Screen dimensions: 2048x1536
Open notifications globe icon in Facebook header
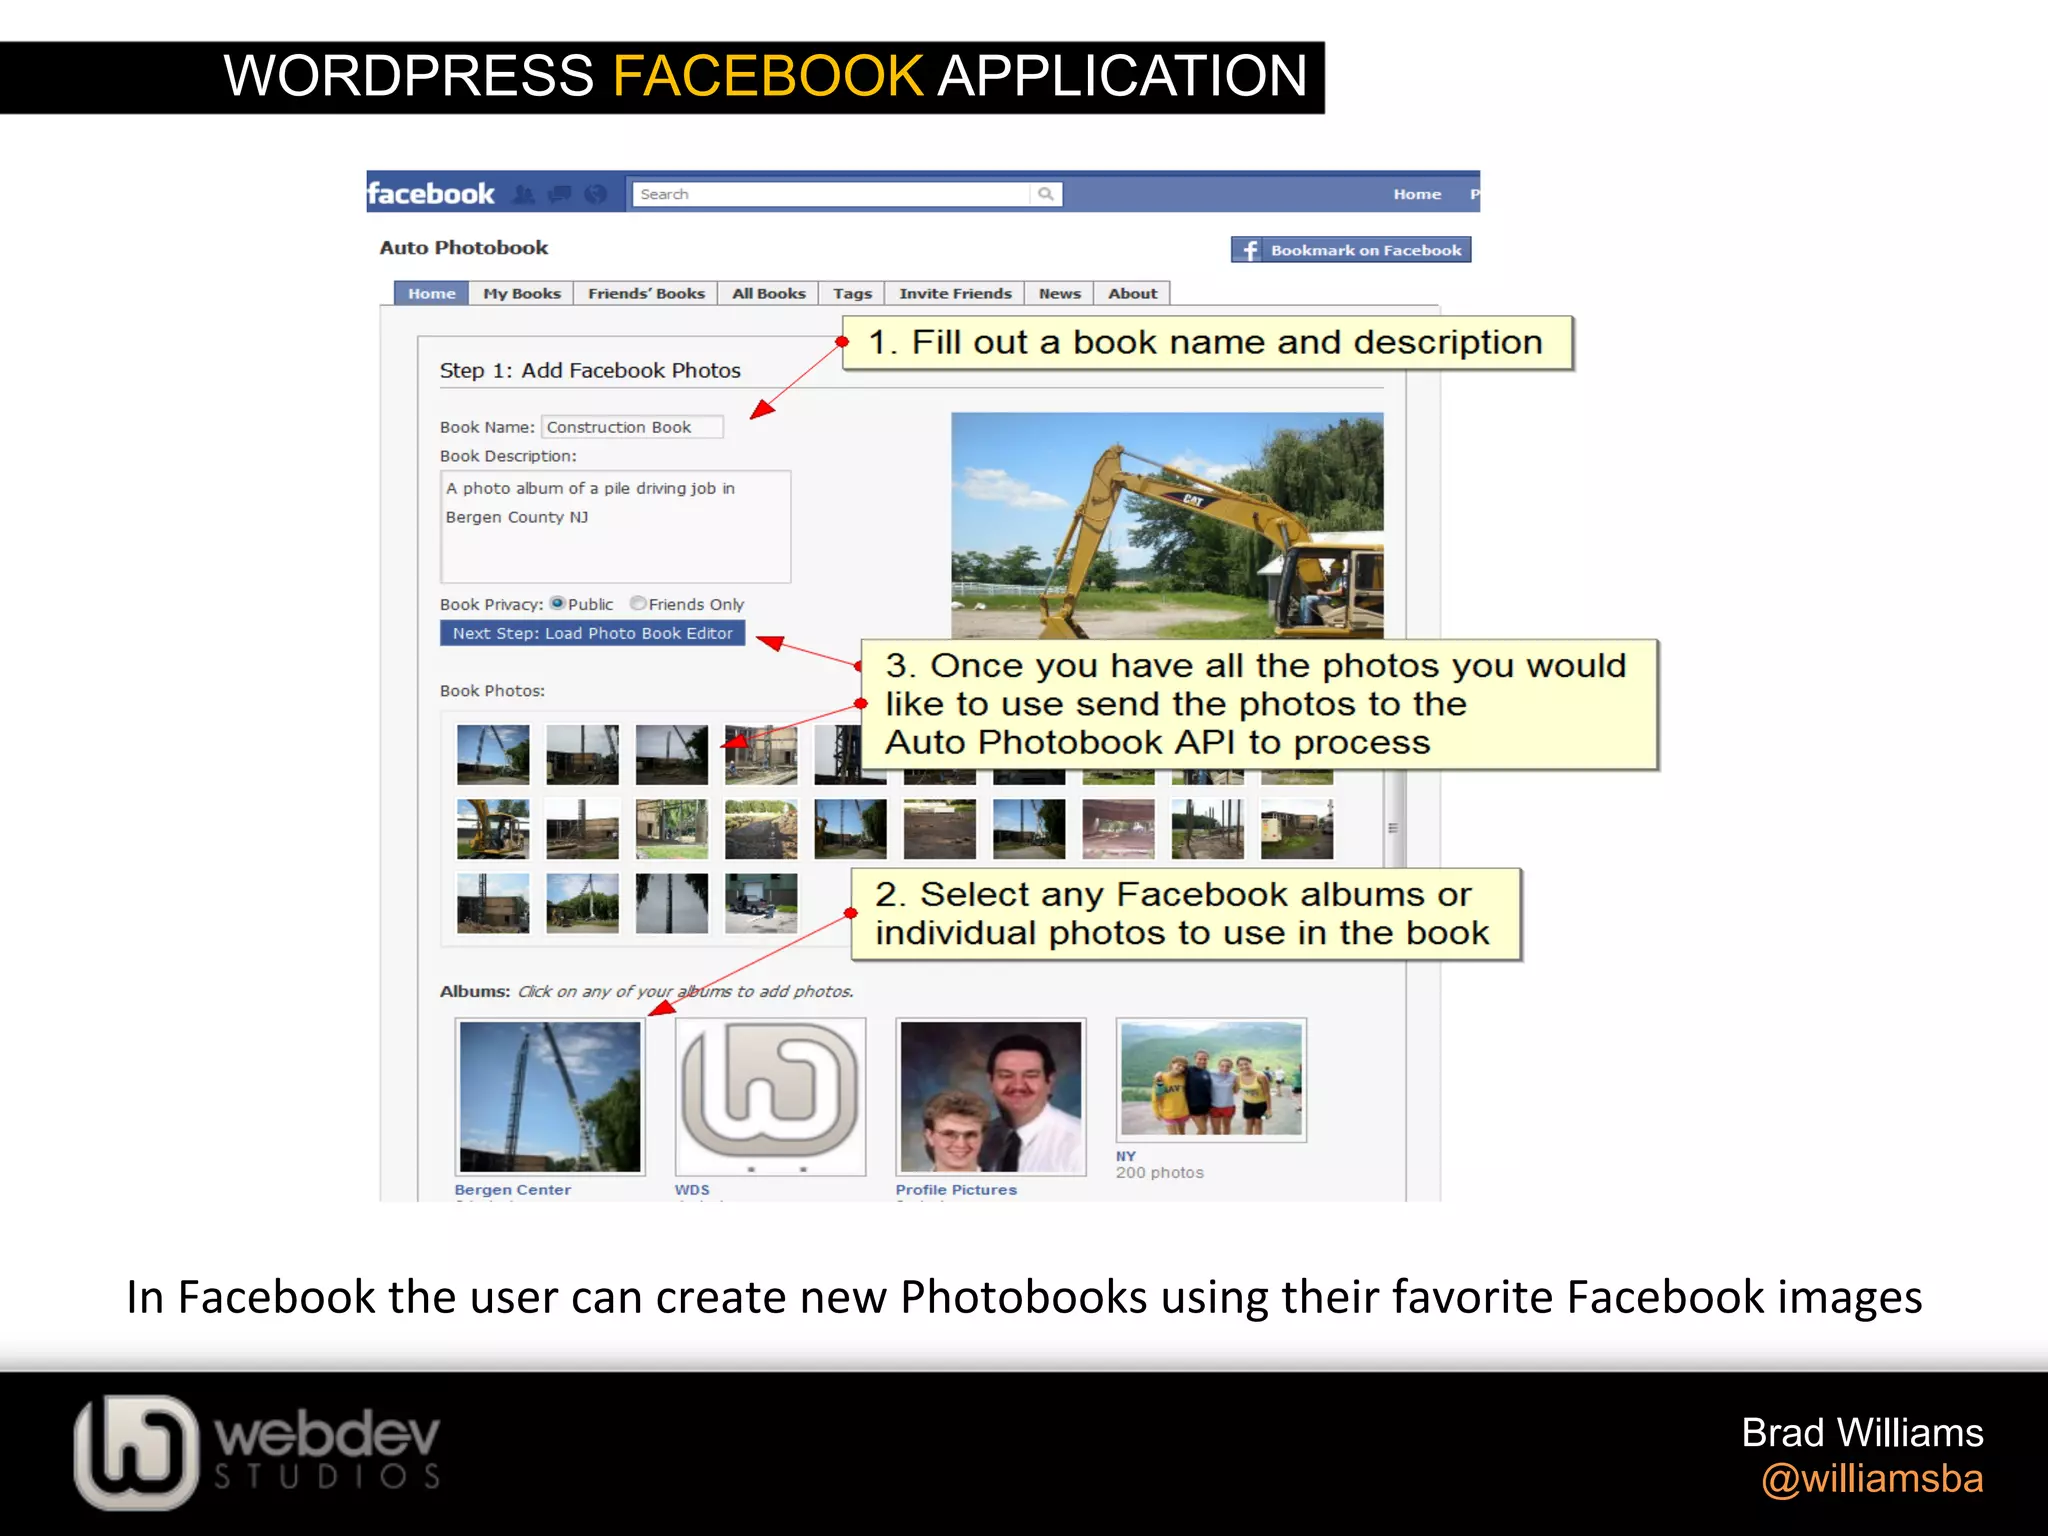pos(596,194)
